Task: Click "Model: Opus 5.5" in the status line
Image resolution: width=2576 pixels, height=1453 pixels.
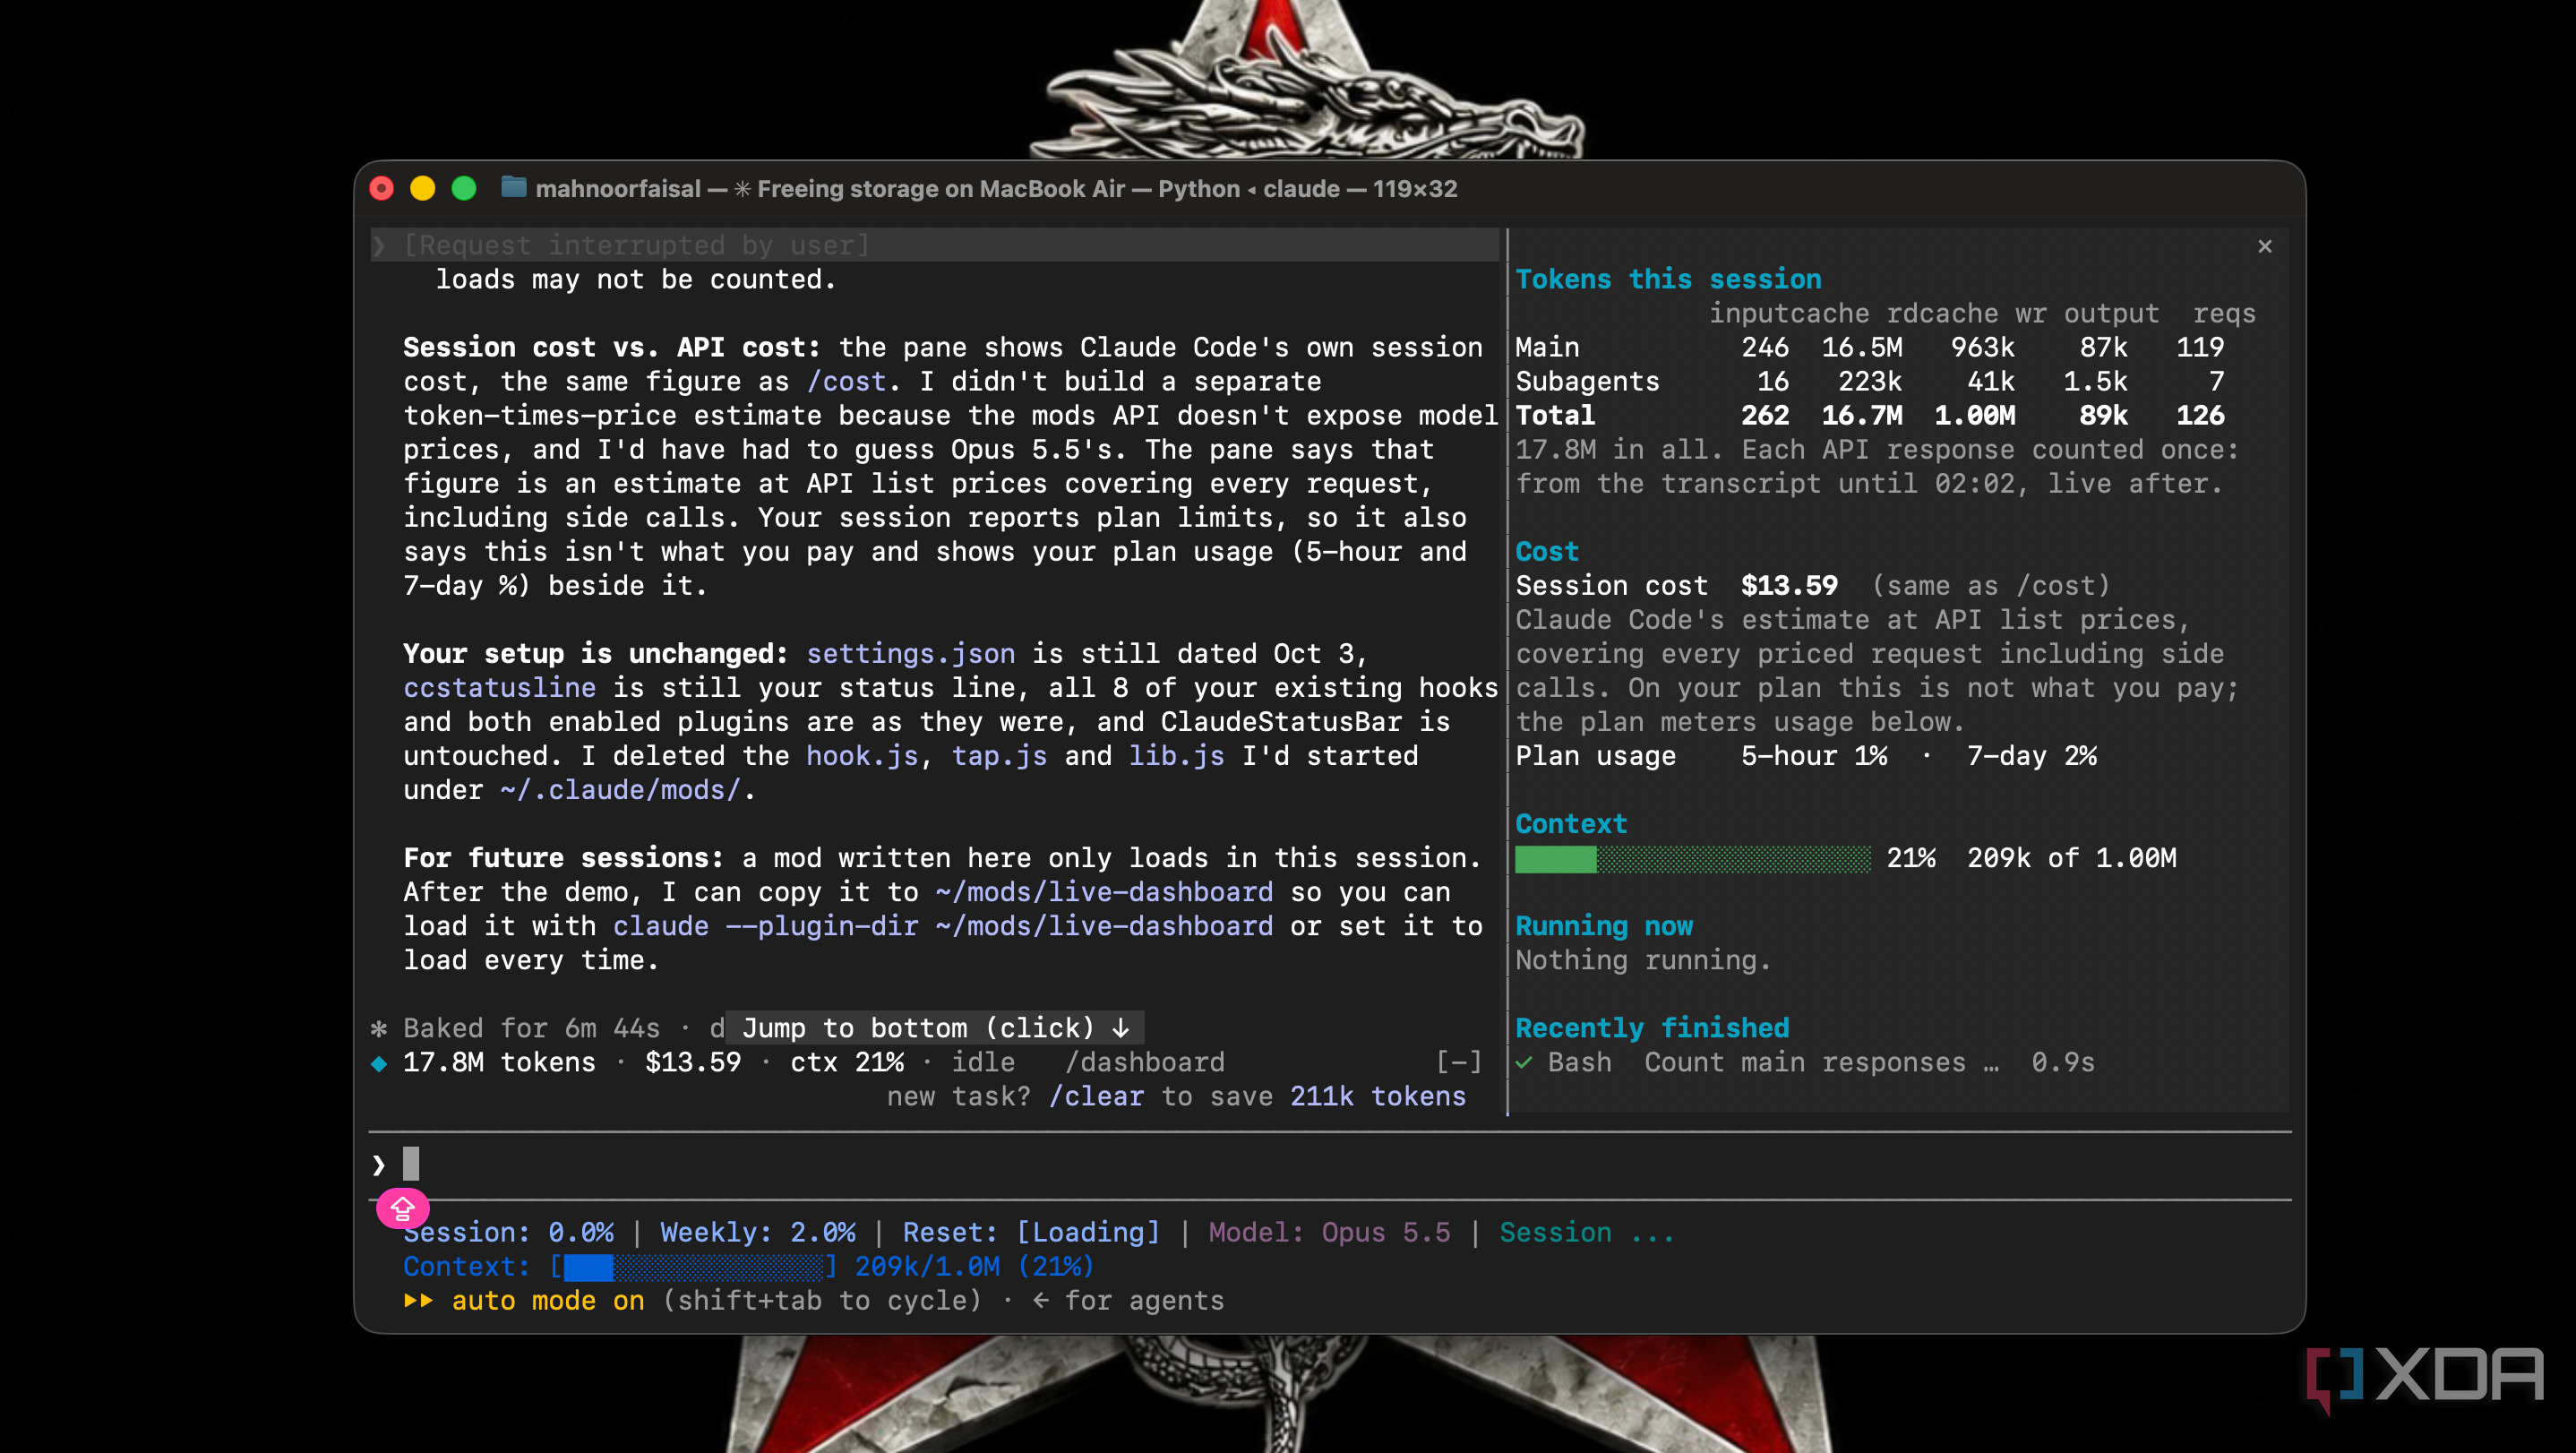Action: tap(1330, 1232)
